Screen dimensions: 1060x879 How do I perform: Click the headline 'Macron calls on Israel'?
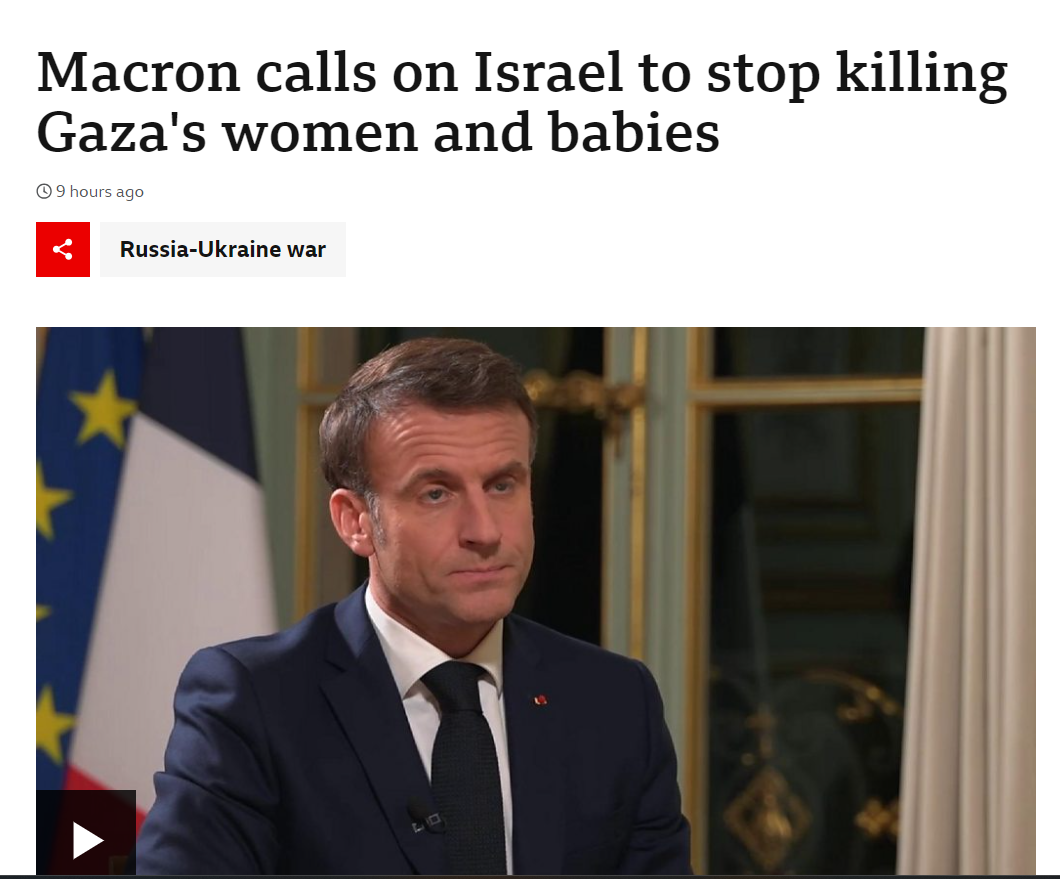[330, 72]
